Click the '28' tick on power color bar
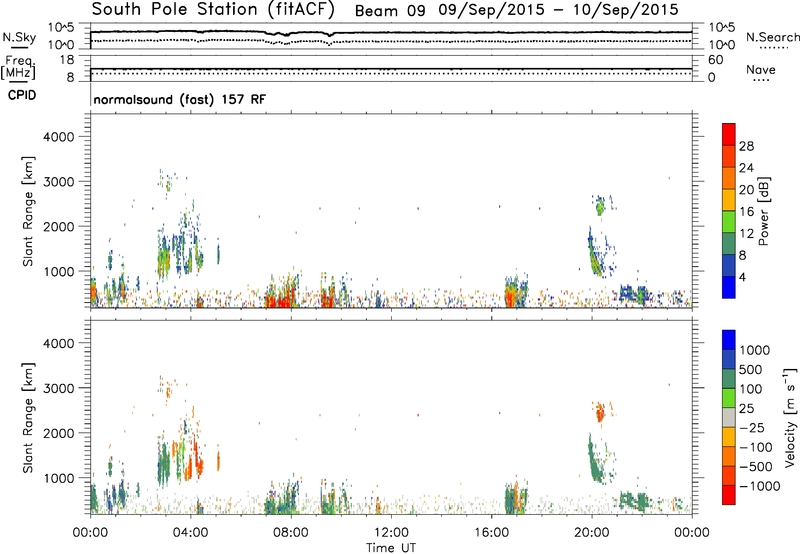This screenshot has height=554, width=800. click(746, 146)
